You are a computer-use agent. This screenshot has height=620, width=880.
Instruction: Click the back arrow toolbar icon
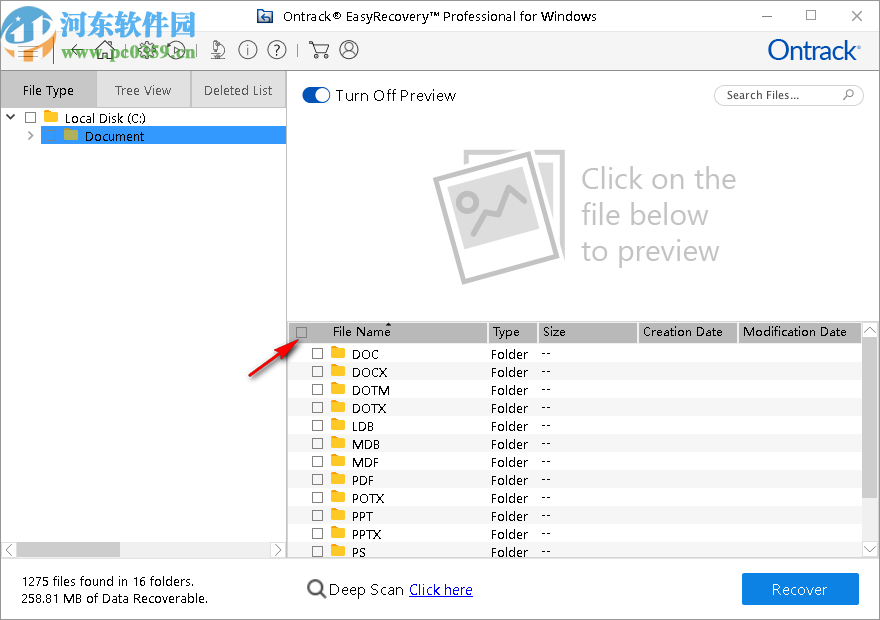[x=75, y=50]
